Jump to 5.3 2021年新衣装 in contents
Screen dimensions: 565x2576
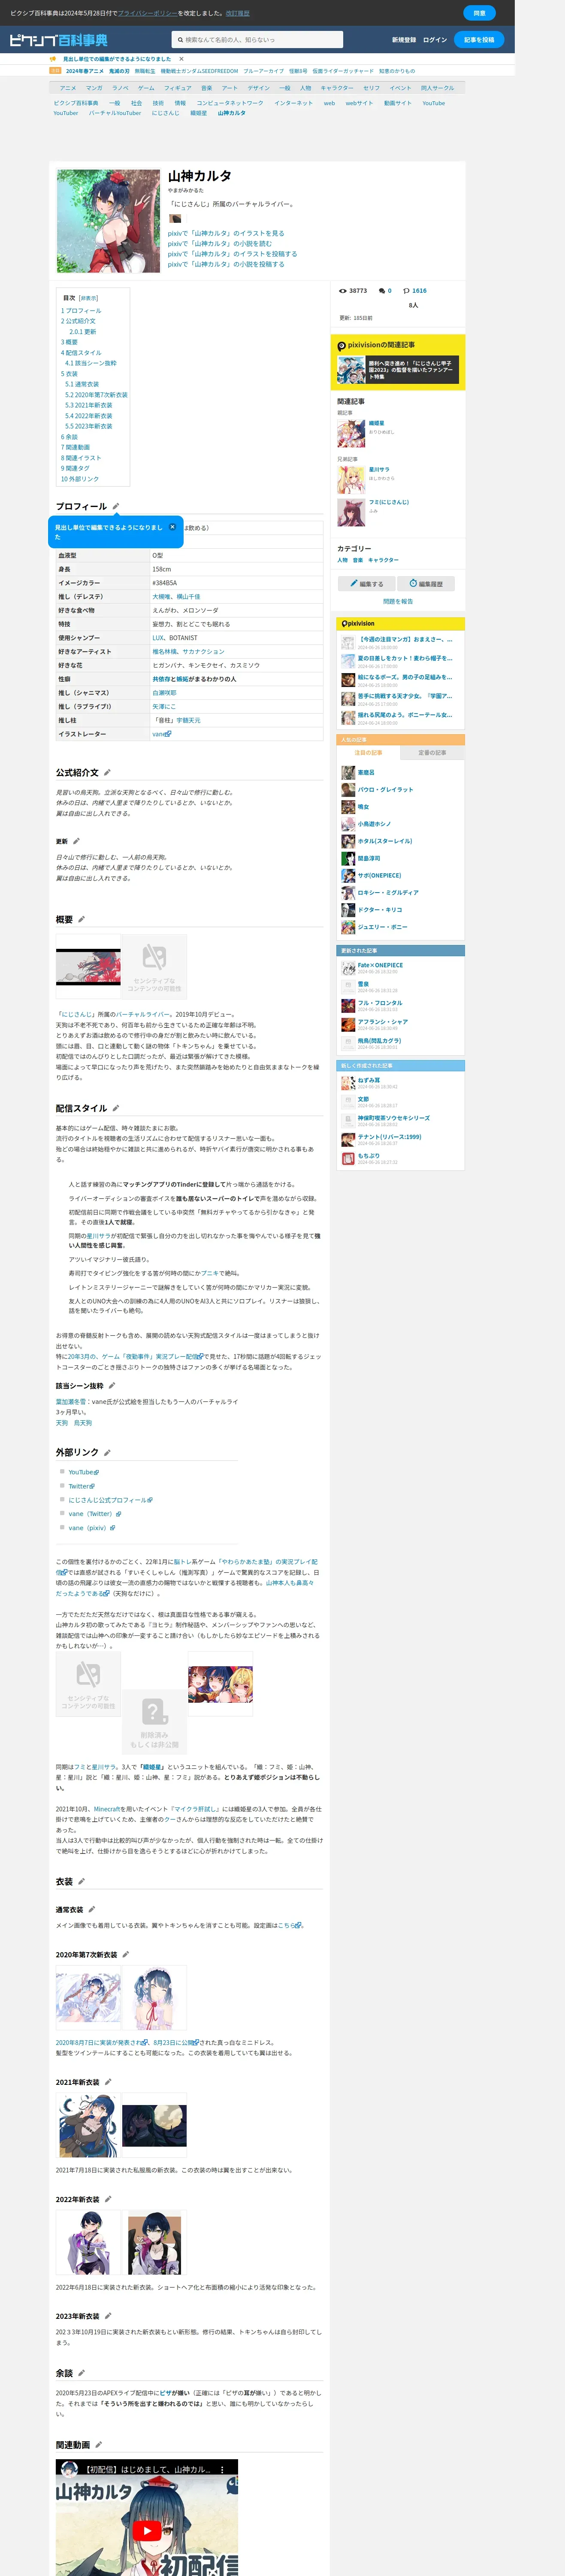point(89,405)
